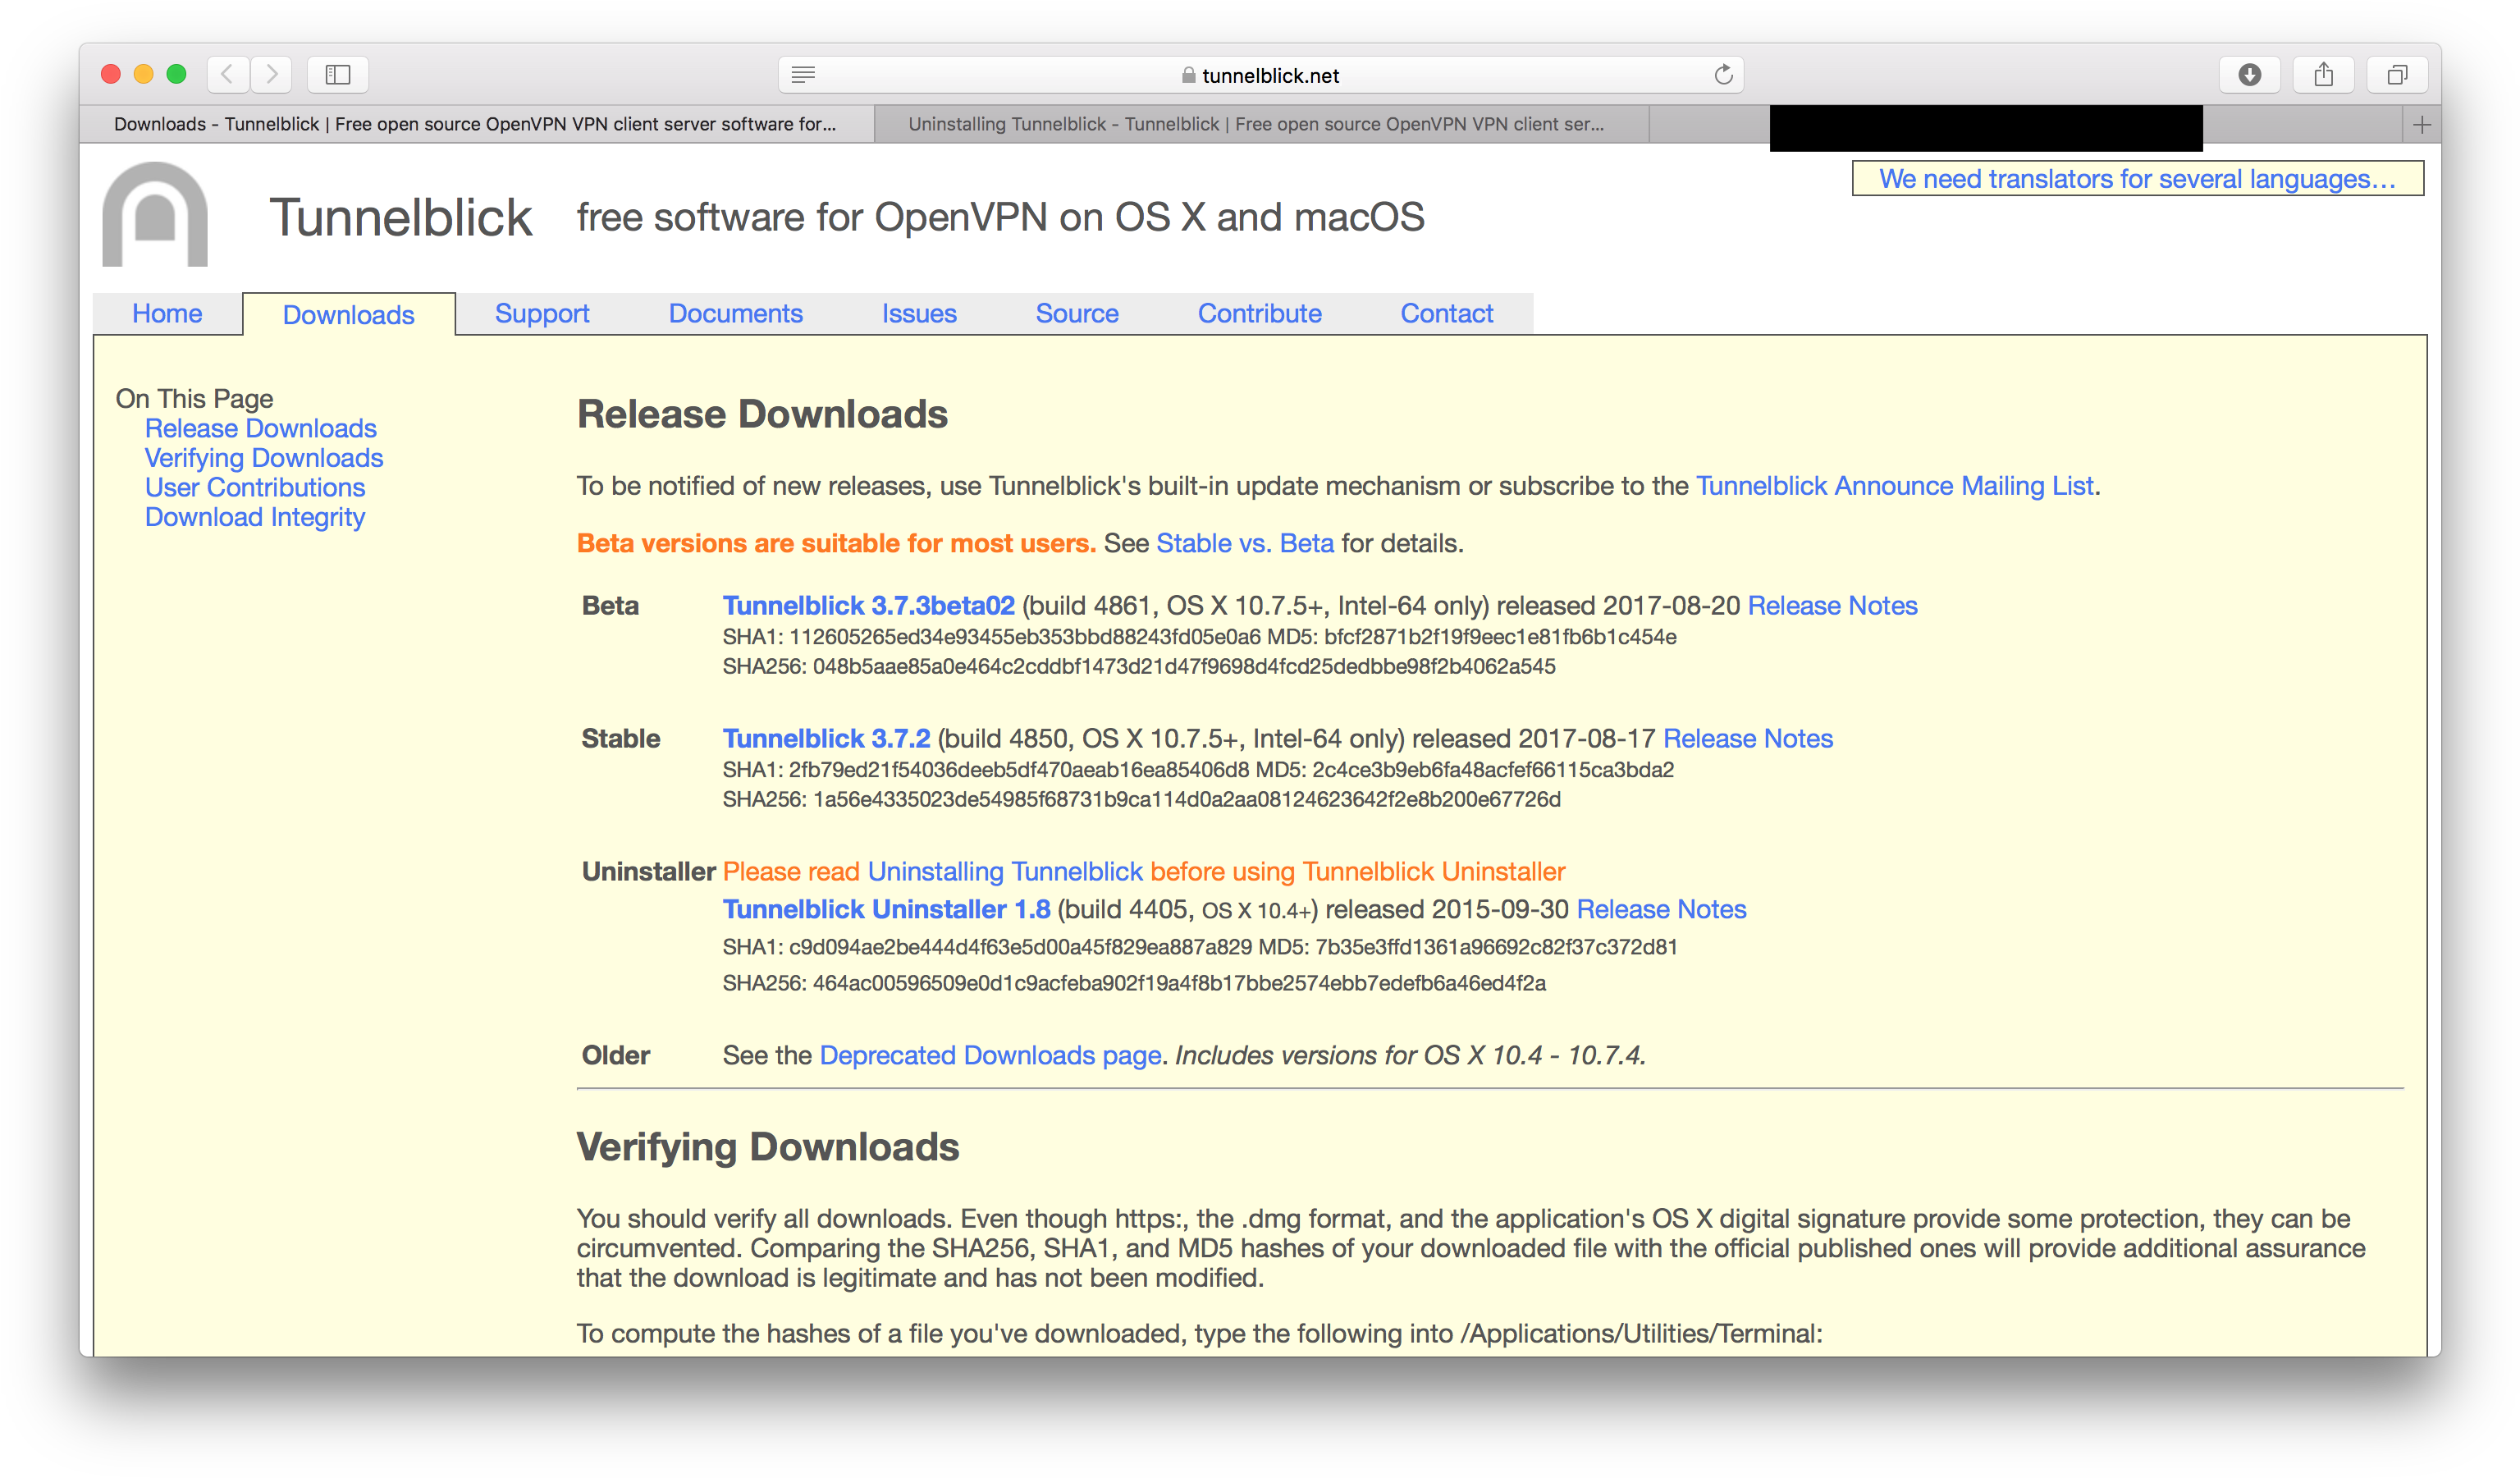Open Release Notes for the beta version
This screenshot has height=1478, width=2520.
point(1832,605)
